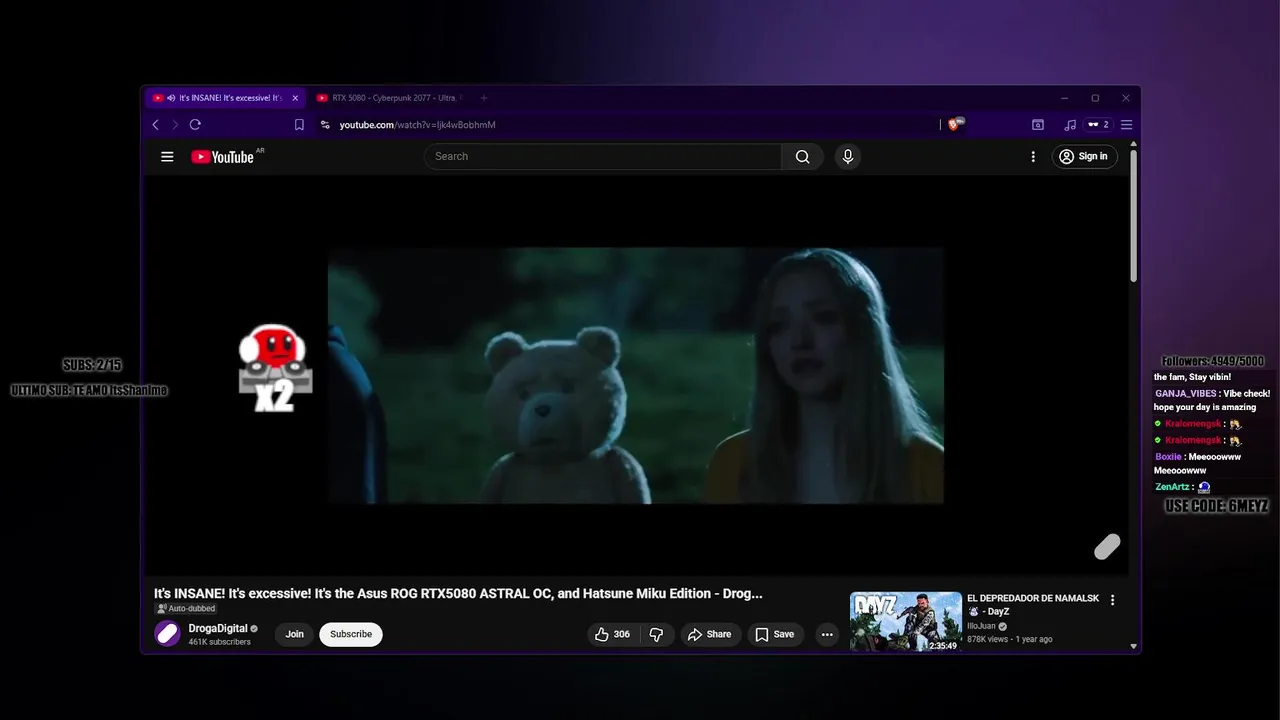
Task: Click the scrollbar down arrow
Action: point(1133,646)
